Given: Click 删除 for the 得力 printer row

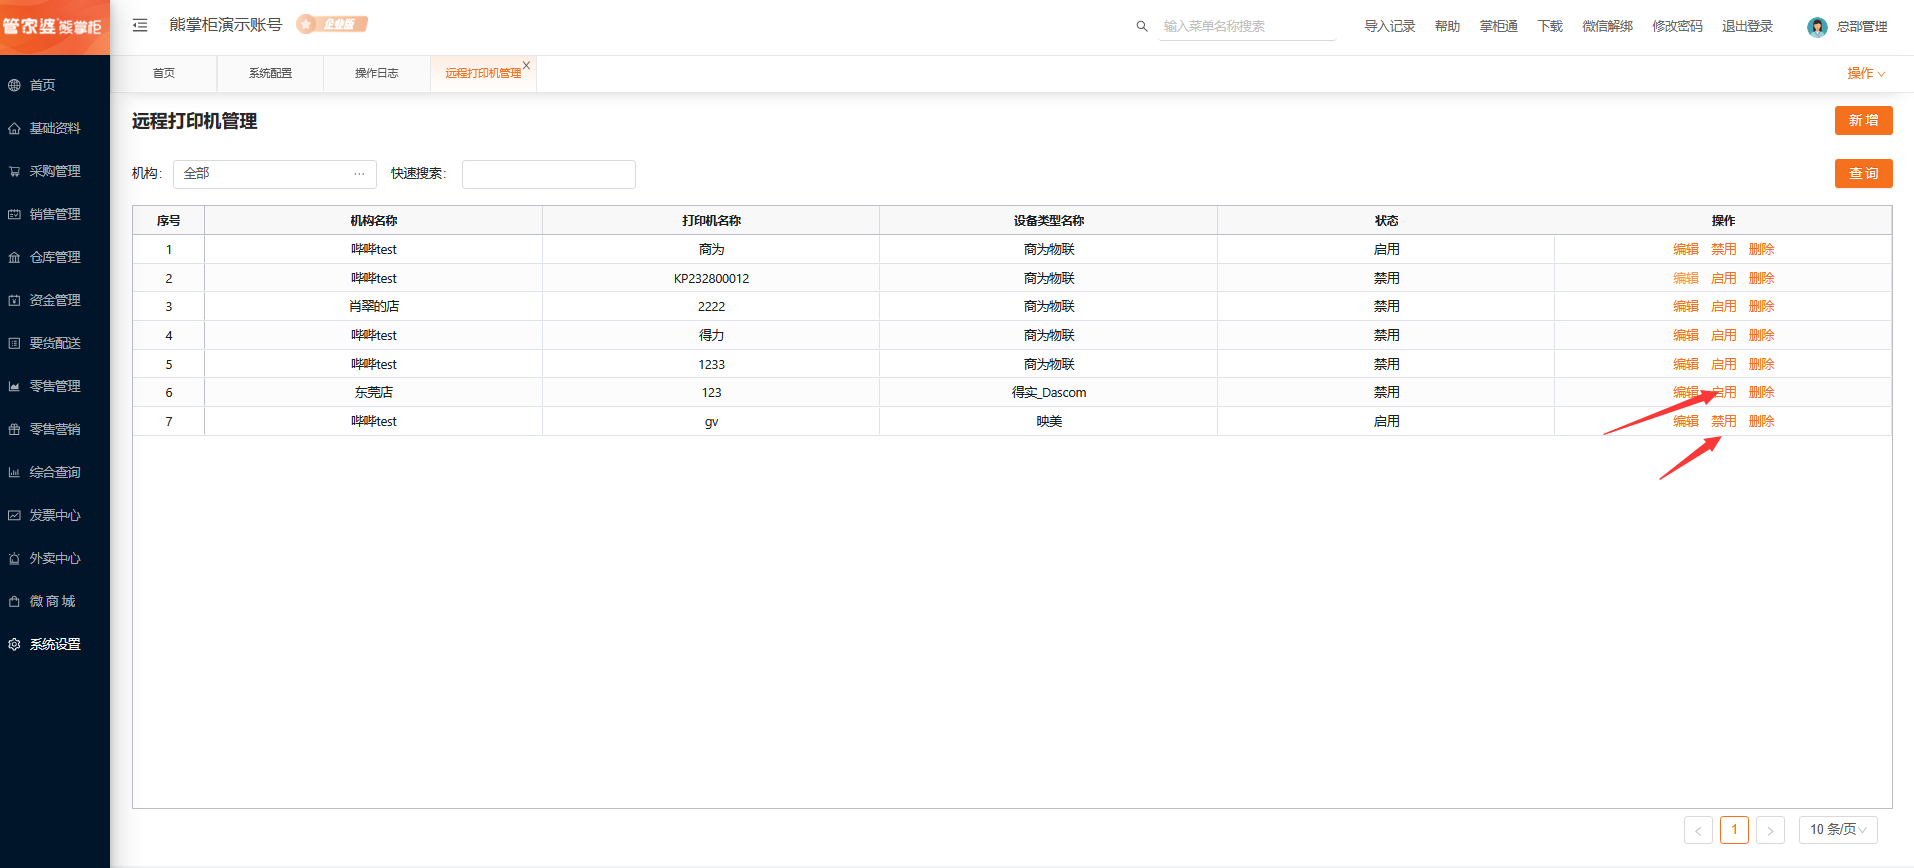Looking at the screenshot, I should [x=1762, y=335].
